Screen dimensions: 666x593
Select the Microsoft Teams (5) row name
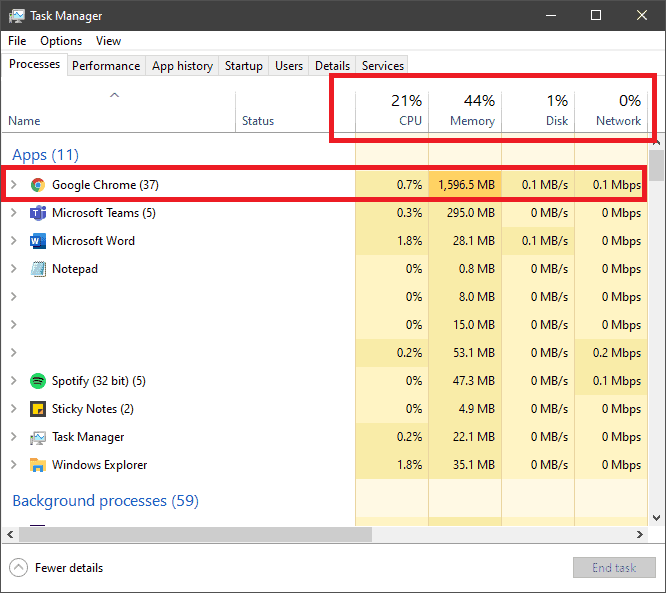(104, 213)
